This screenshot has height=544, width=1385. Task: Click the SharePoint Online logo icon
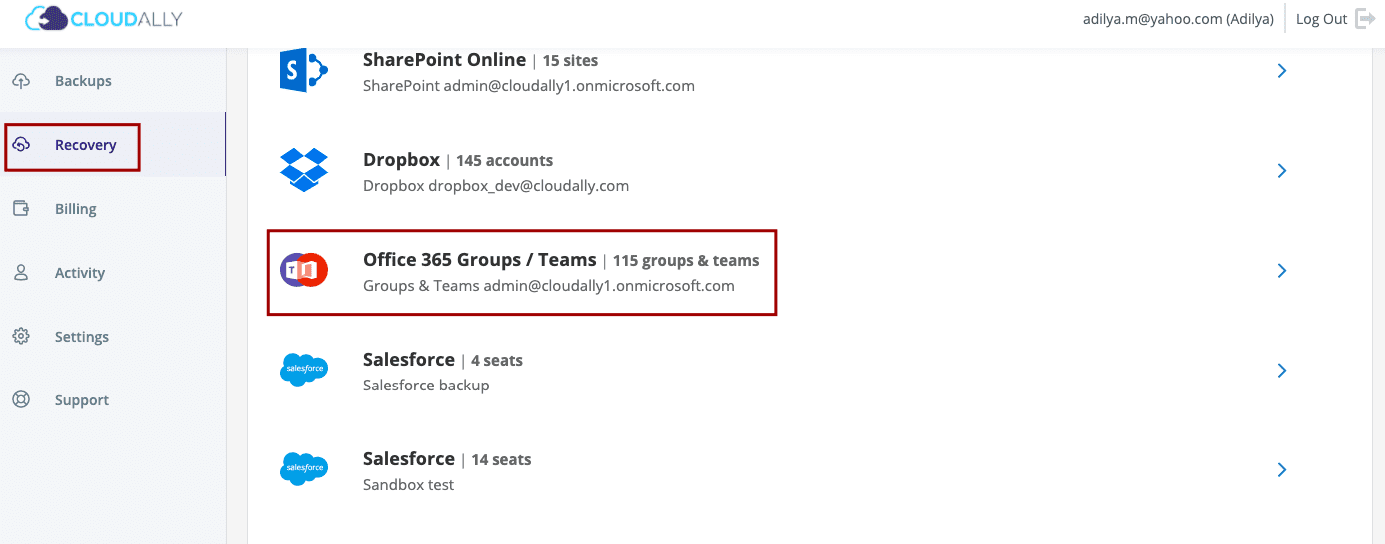tap(304, 71)
